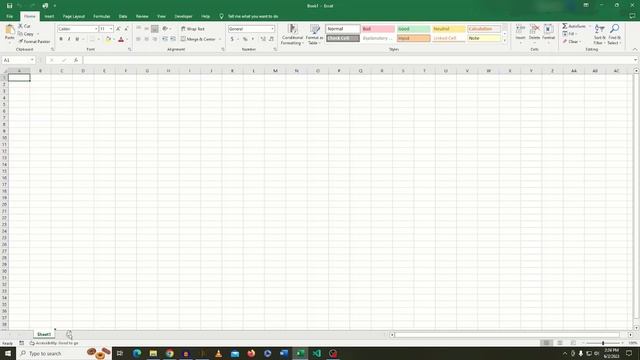Click the Delete cells icon
The image size is (640, 360).
pos(534,29)
